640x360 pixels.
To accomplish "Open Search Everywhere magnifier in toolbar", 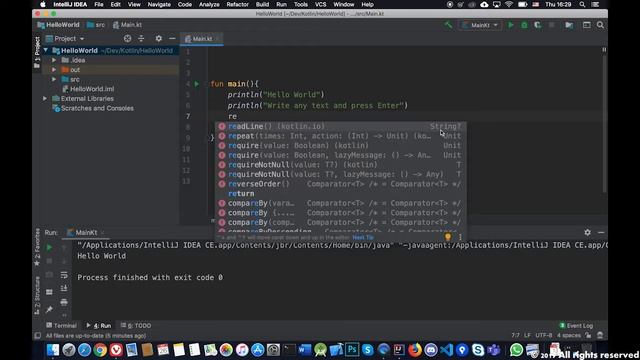I will (x=600, y=25).
